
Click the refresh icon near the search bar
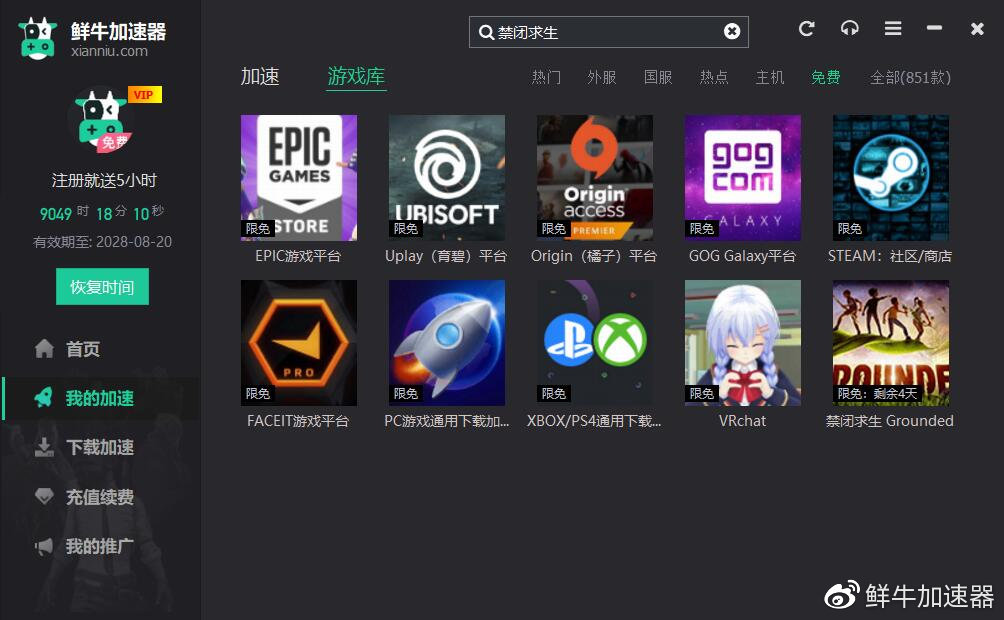[806, 29]
